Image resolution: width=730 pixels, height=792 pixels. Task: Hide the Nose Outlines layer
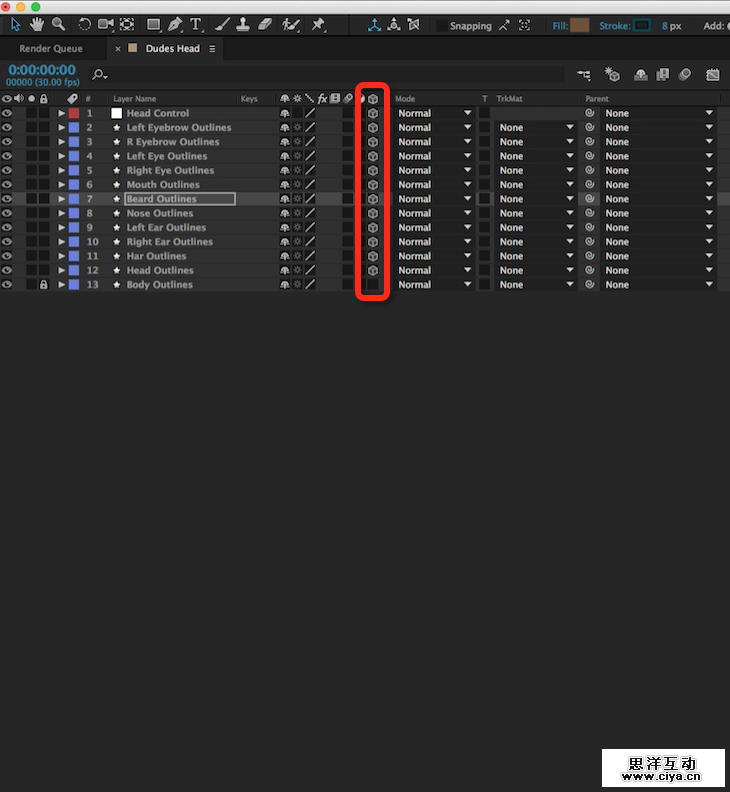7,213
